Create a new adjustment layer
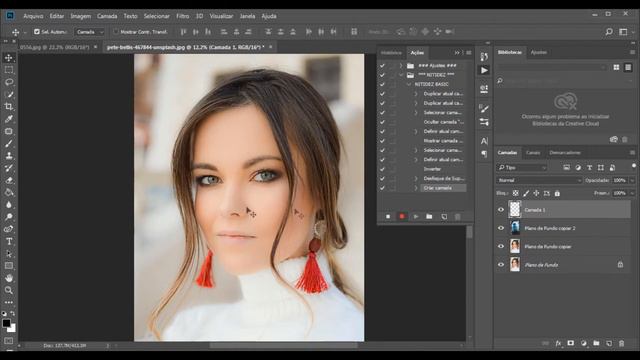The height and width of the screenshot is (360, 640). point(584,343)
